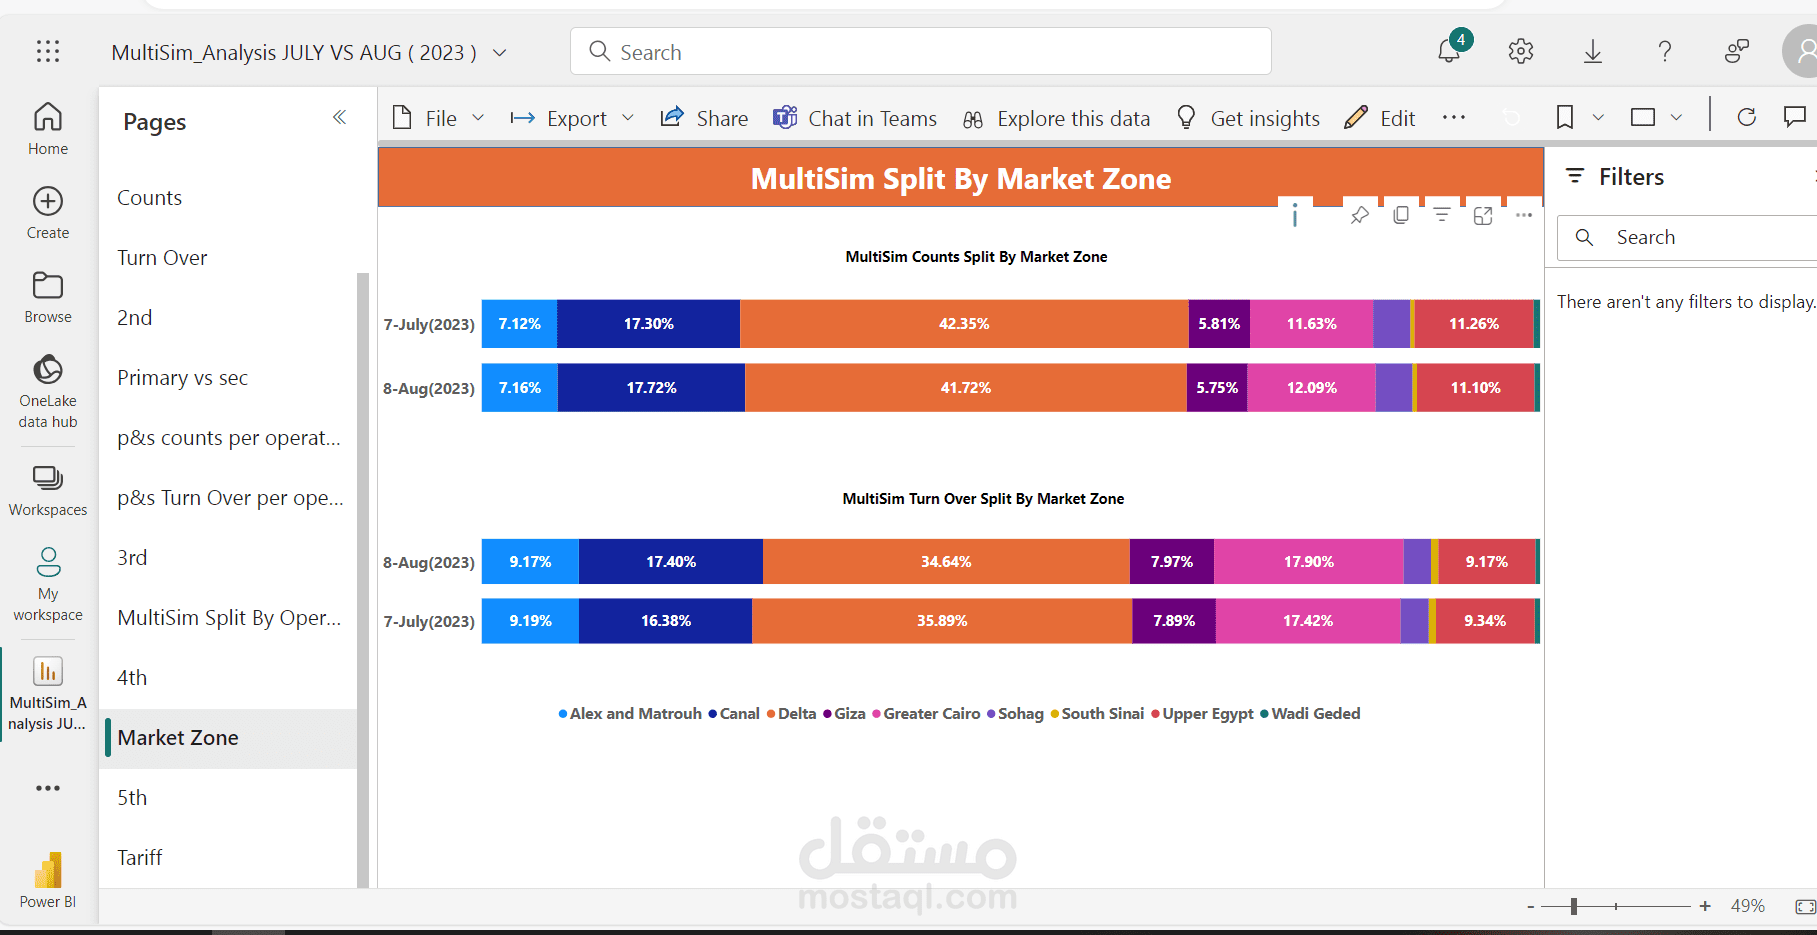
Task: Open the Tariff page
Action: tap(228, 858)
